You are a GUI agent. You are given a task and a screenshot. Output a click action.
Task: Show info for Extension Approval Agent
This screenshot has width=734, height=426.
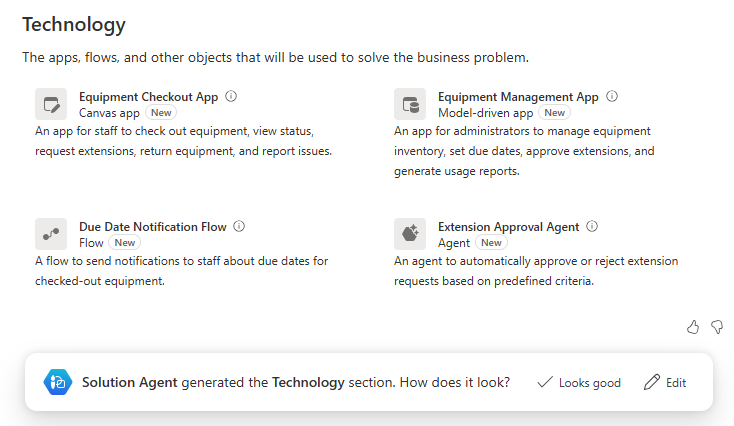[592, 227]
